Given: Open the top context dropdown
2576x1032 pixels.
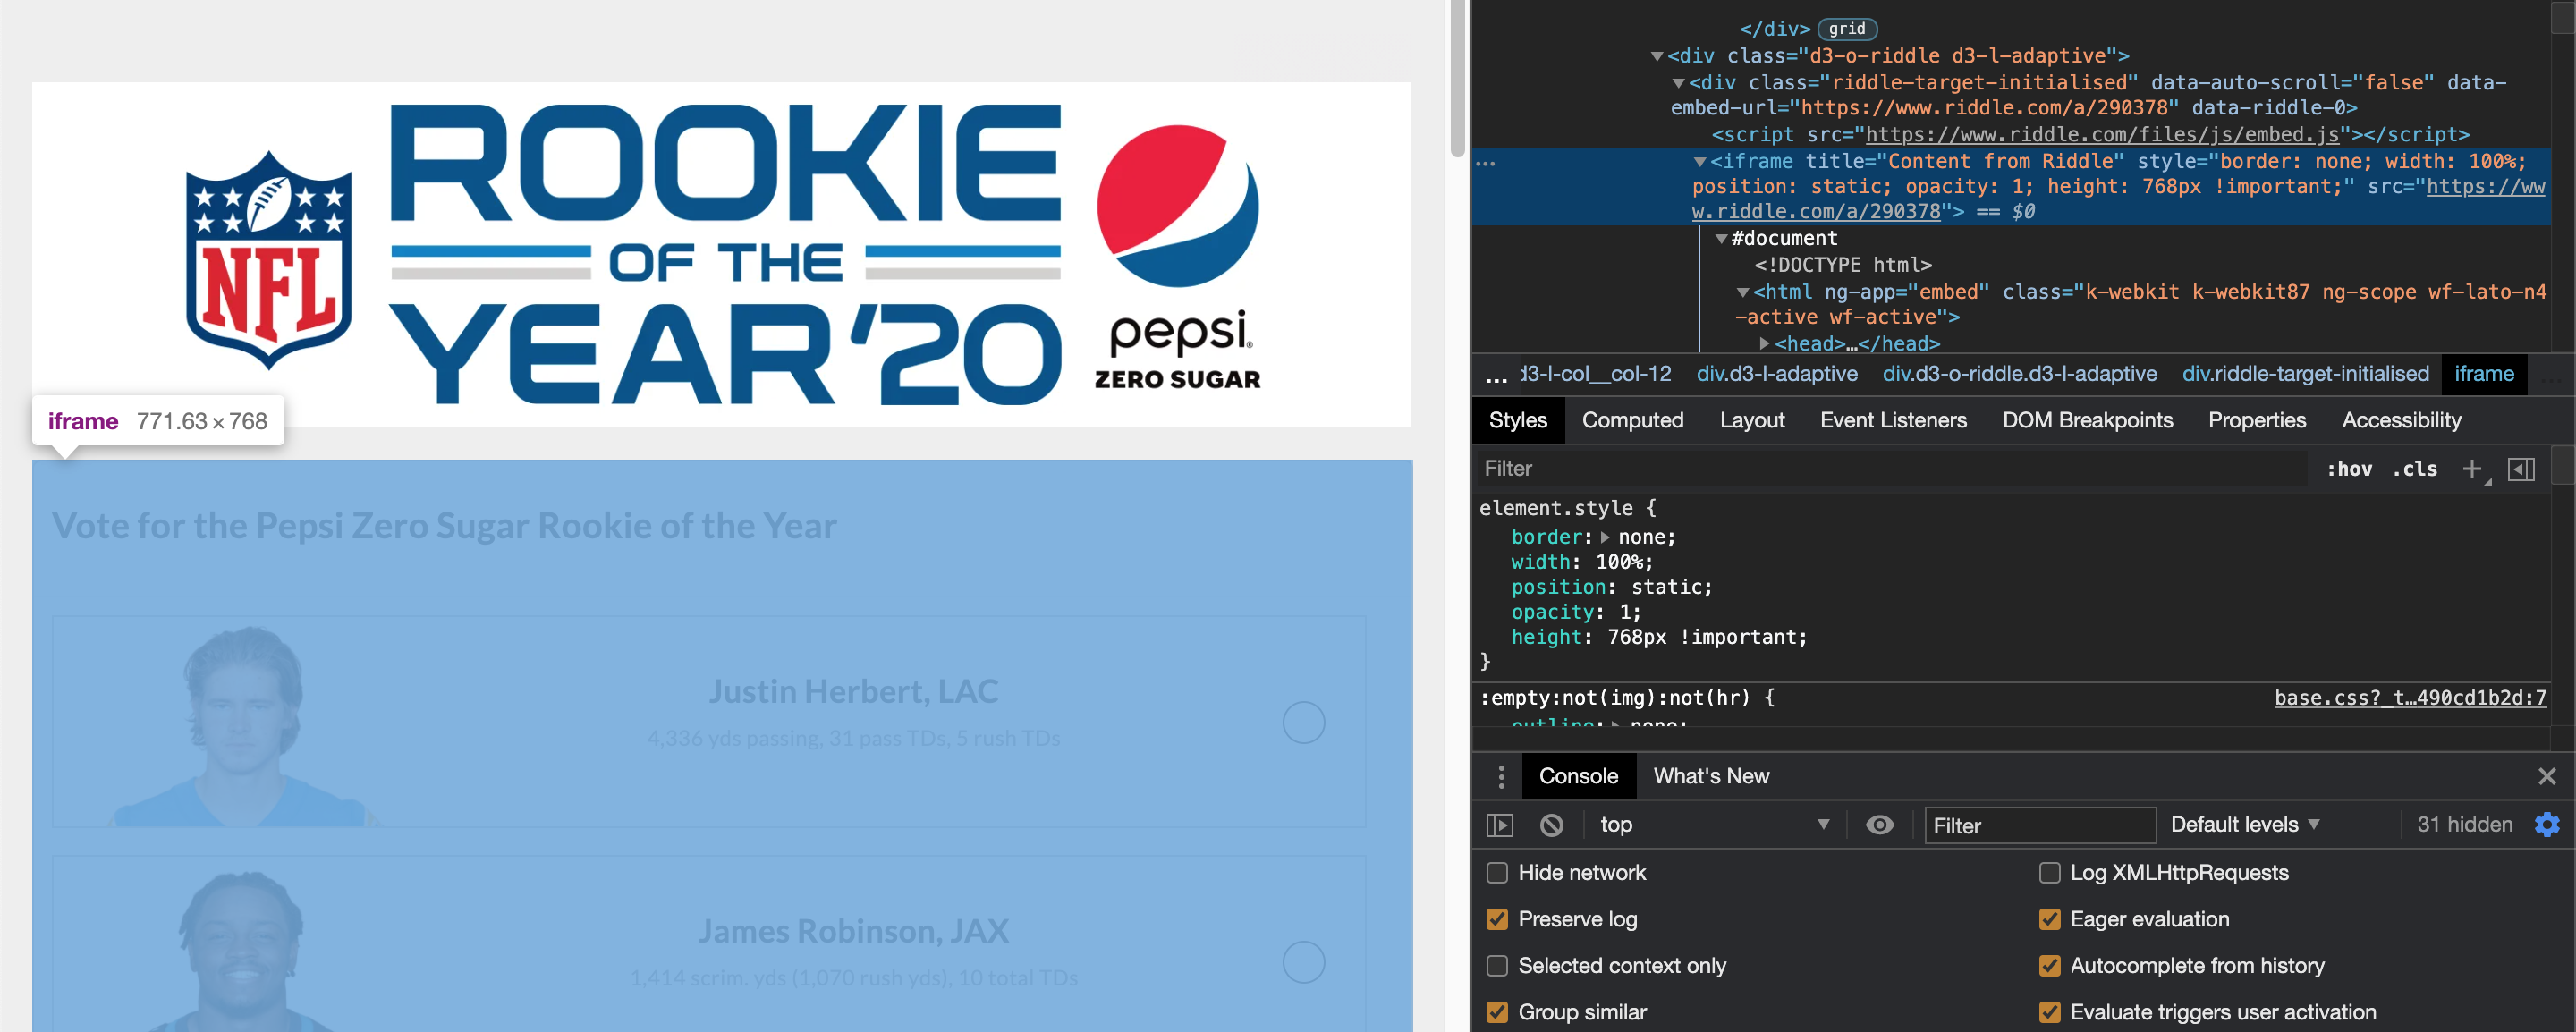Looking at the screenshot, I should 1714,825.
